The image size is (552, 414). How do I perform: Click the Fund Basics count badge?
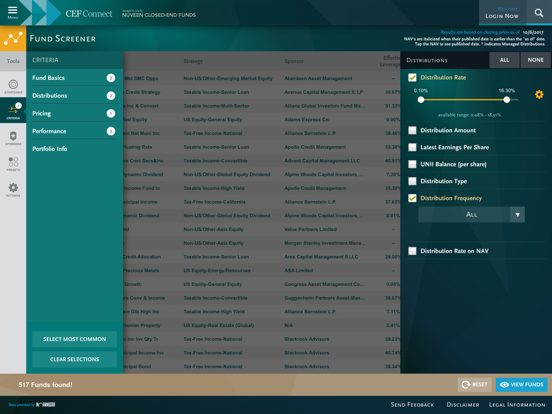click(x=111, y=78)
